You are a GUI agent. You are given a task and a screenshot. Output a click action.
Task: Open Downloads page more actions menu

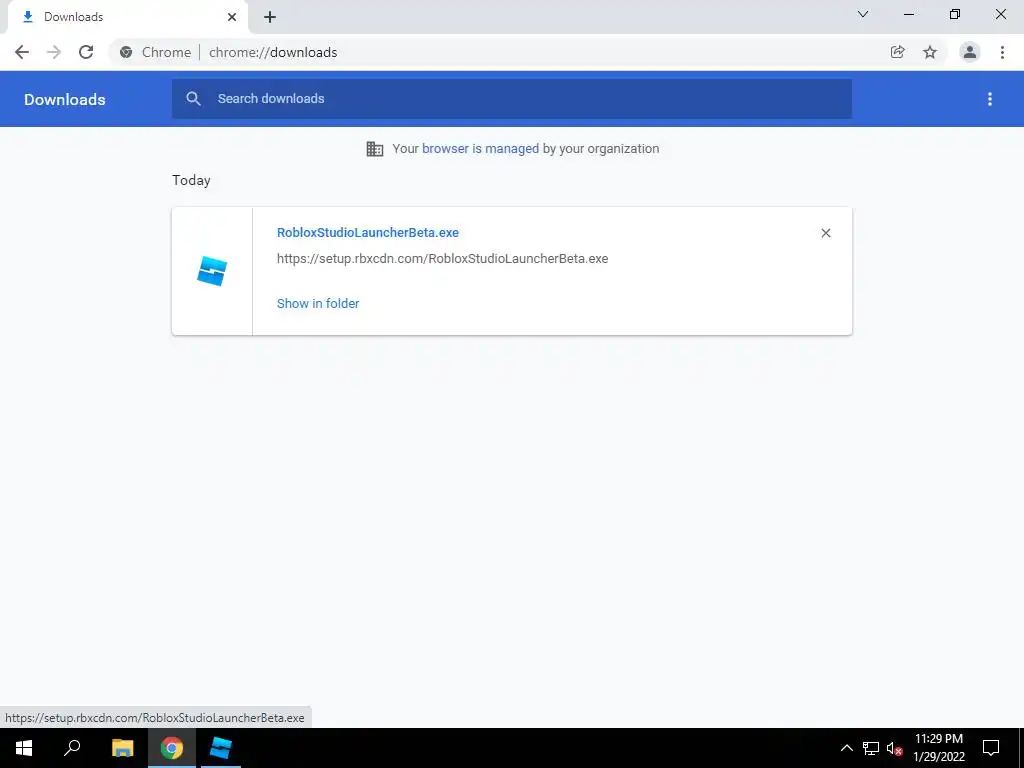click(x=990, y=99)
